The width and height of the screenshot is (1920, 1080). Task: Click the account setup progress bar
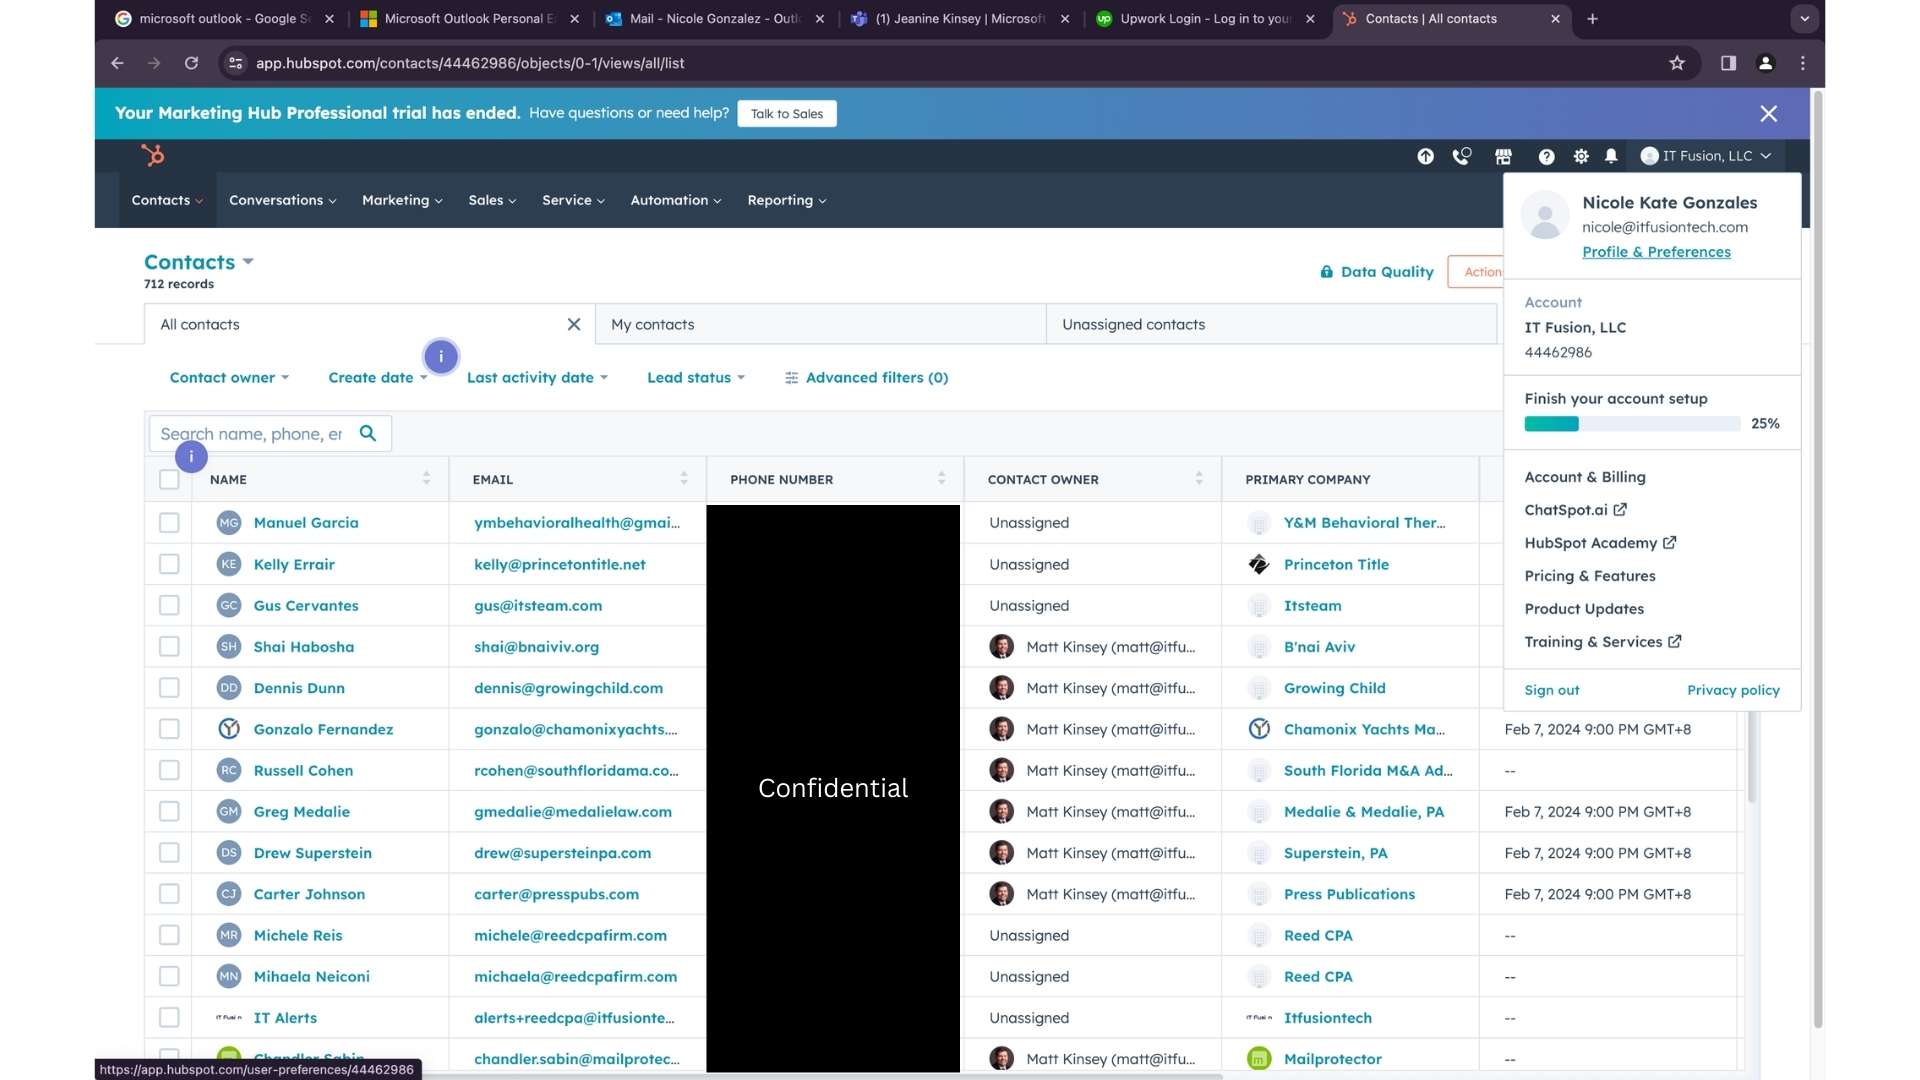pyautogui.click(x=1632, y=424)
